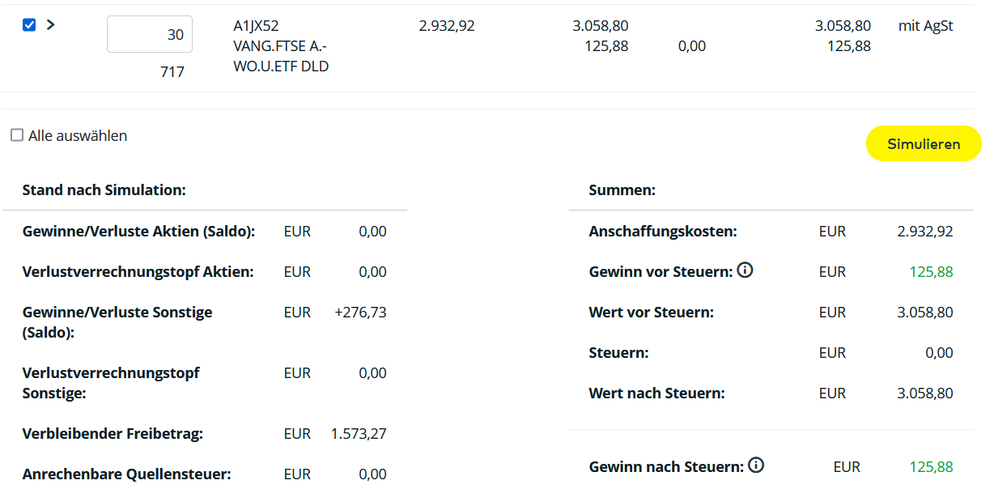Click info icon beside Gewinn vor Steuern
Viewport: 998px width, 498px height.
click(x=745, y=270)
